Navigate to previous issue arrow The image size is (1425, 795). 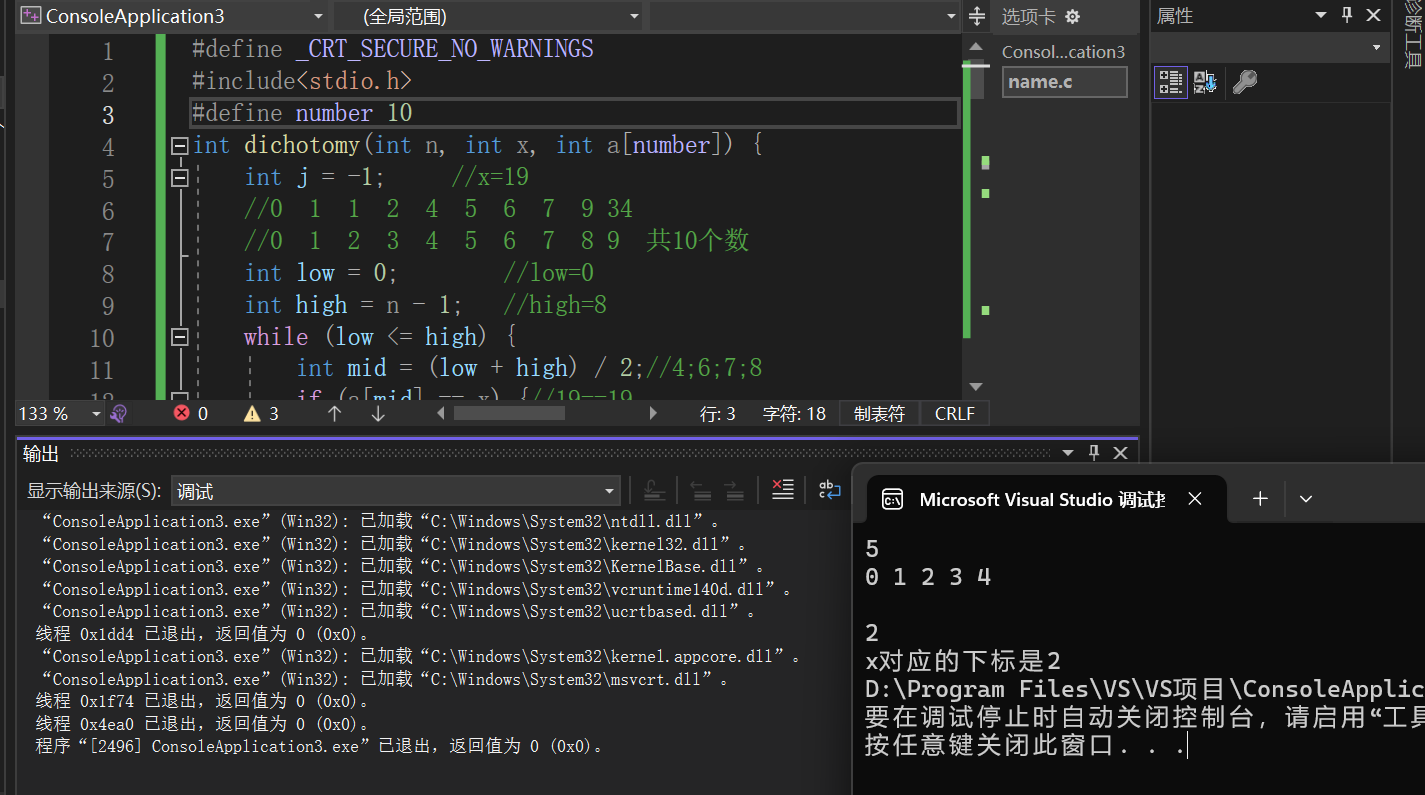click(x=335, y=413)
